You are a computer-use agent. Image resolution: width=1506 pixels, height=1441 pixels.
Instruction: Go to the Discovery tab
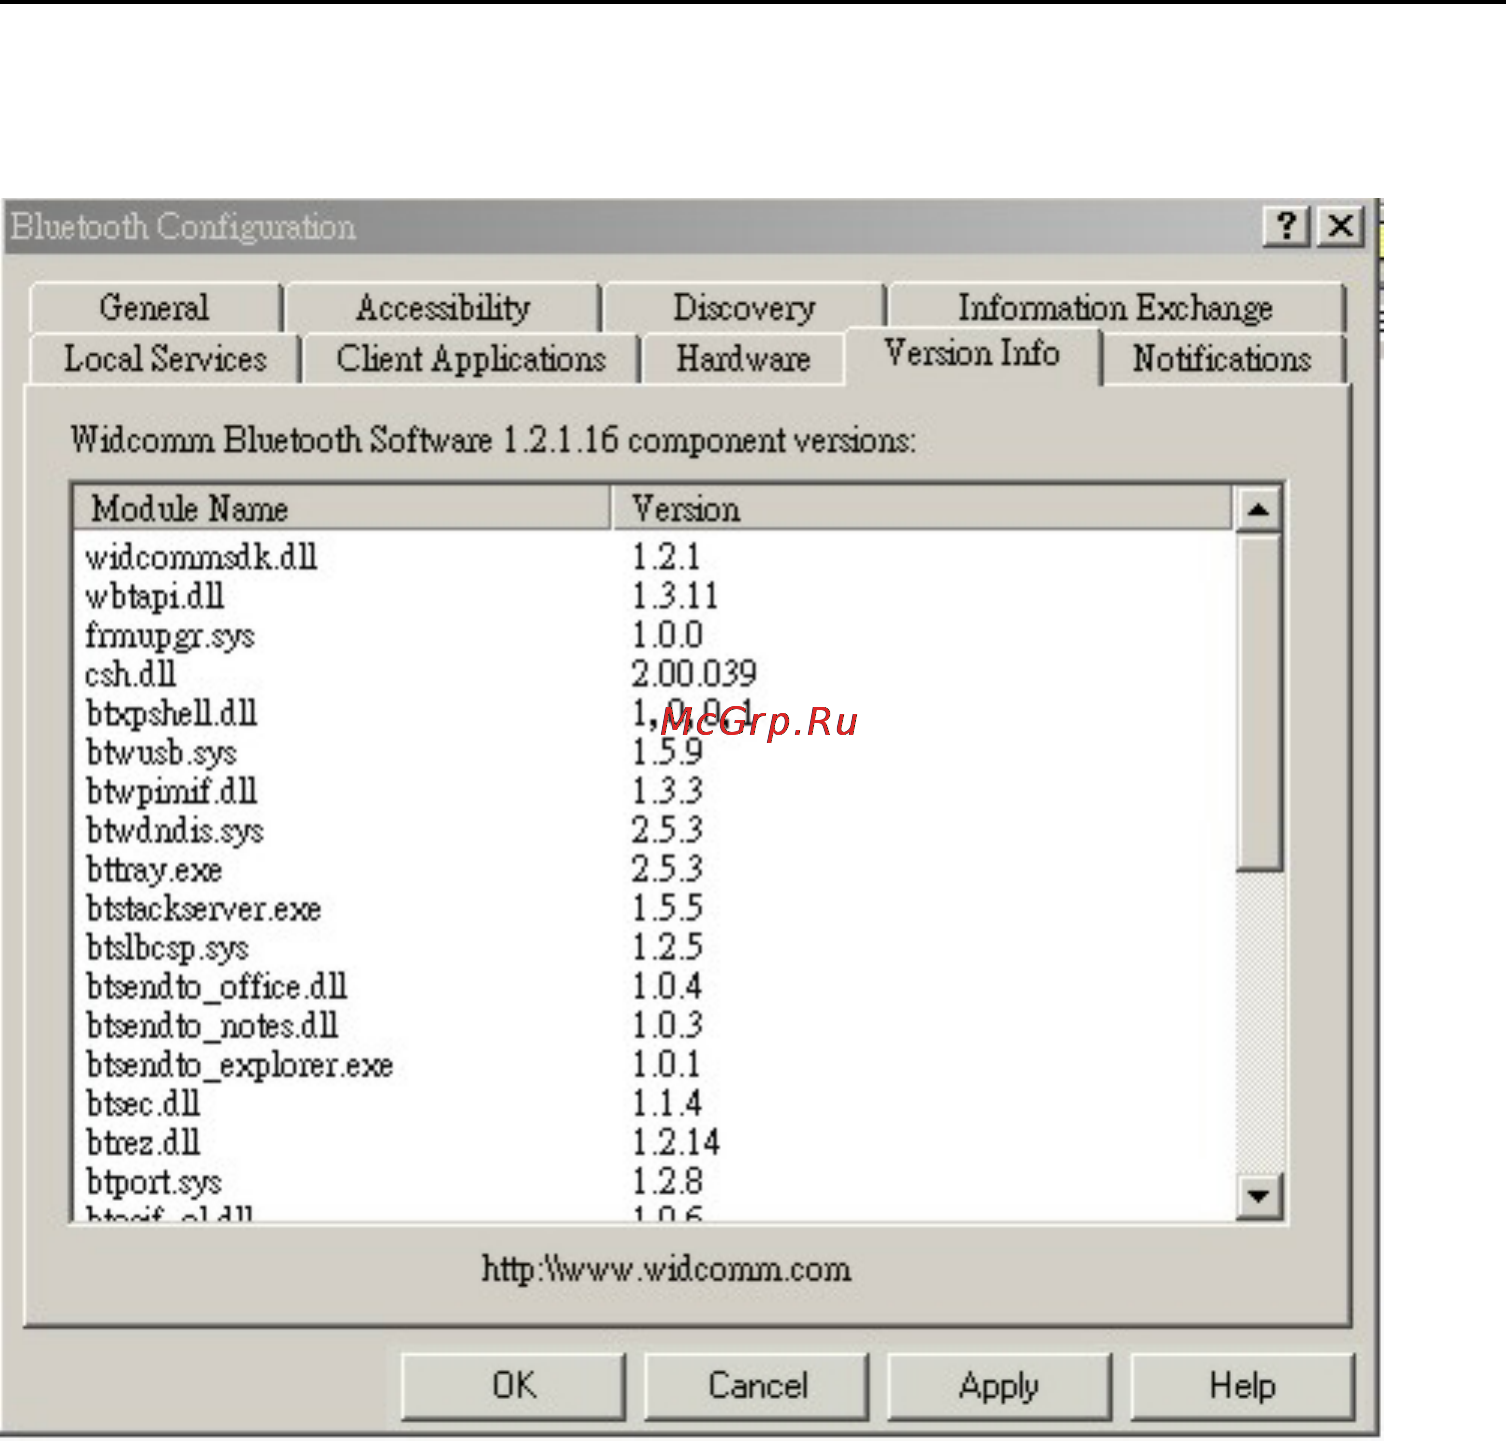click(x=744, y=307)
